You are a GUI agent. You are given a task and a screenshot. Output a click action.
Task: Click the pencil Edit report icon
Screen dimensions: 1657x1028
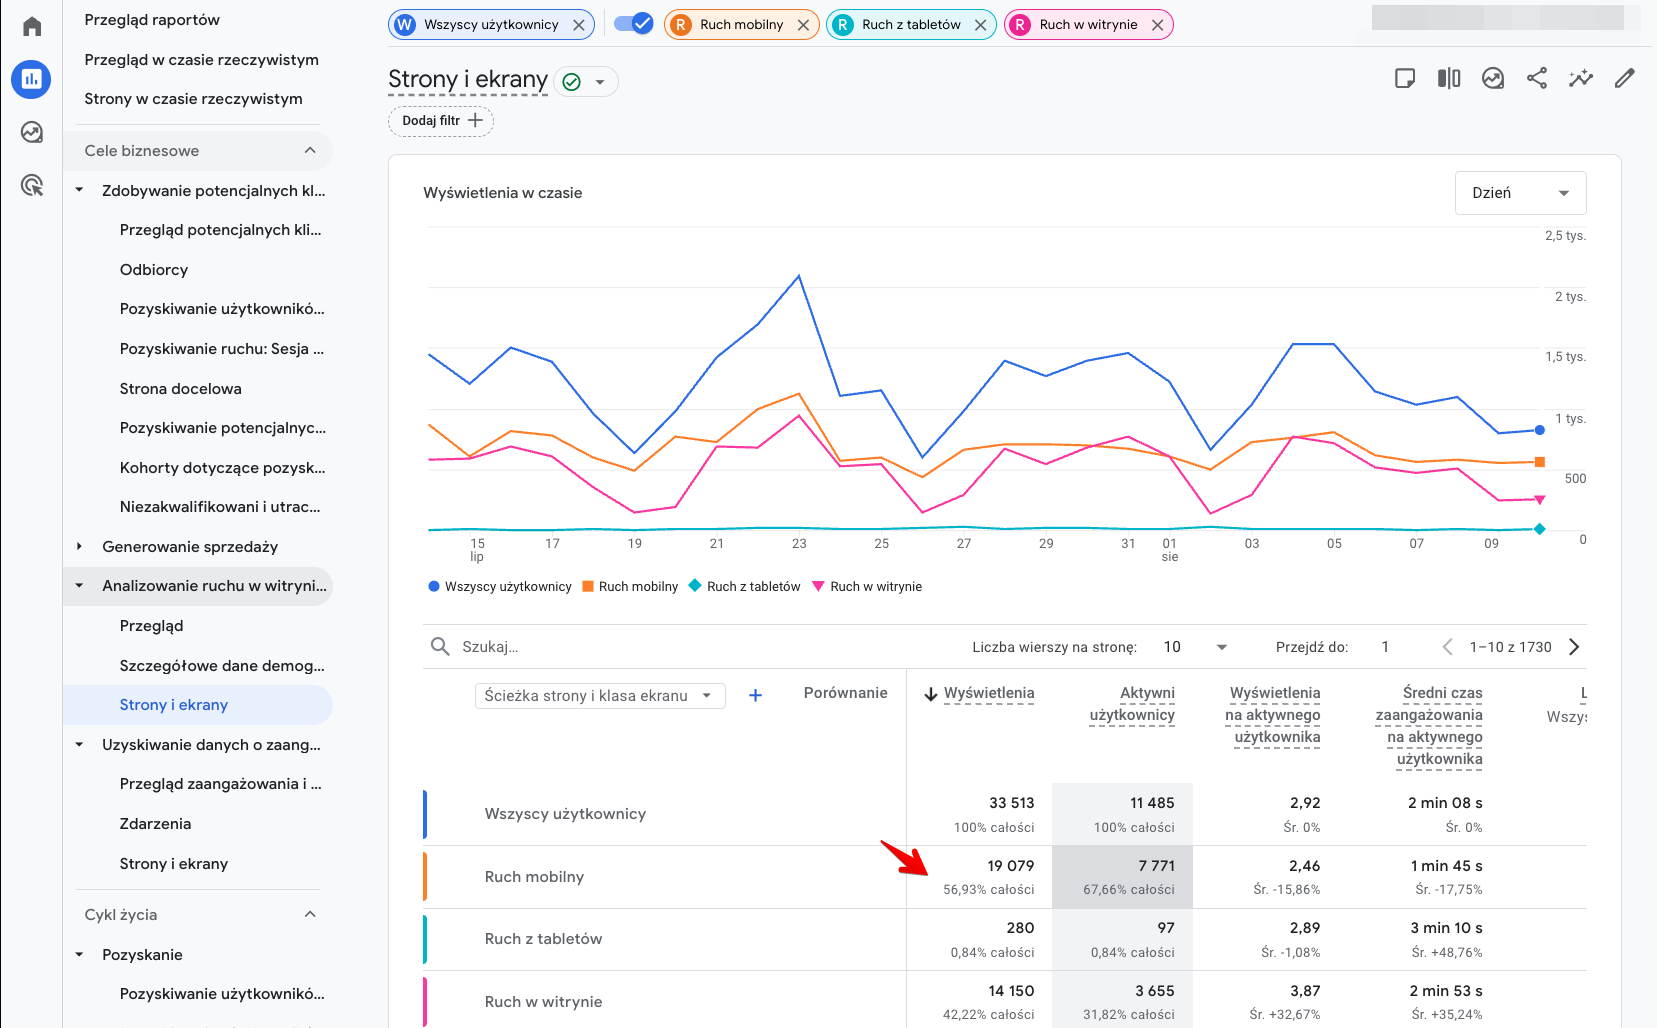(1625, 78)
